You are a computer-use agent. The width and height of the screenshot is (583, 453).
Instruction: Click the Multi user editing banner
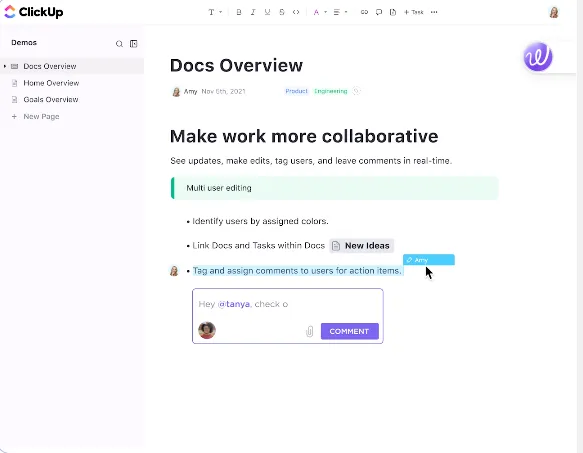[x=334, y=188]
